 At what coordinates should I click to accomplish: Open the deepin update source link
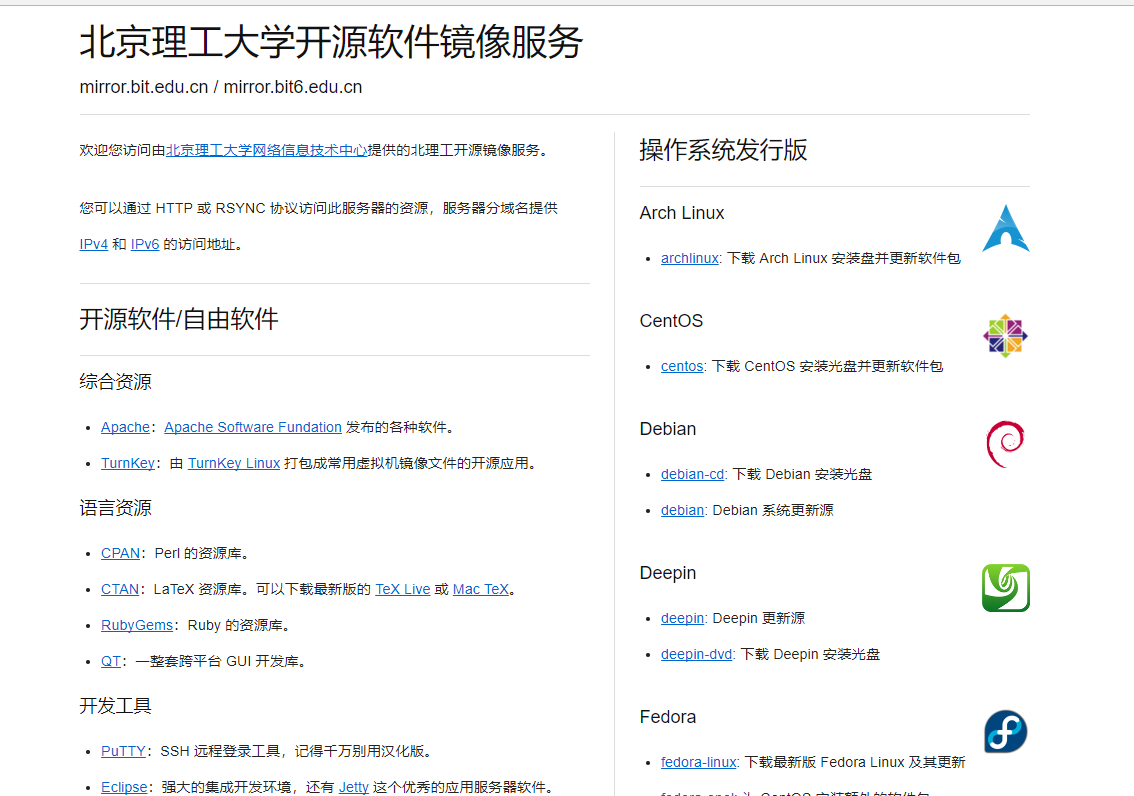pyautogui.click(x=683, y=618)
